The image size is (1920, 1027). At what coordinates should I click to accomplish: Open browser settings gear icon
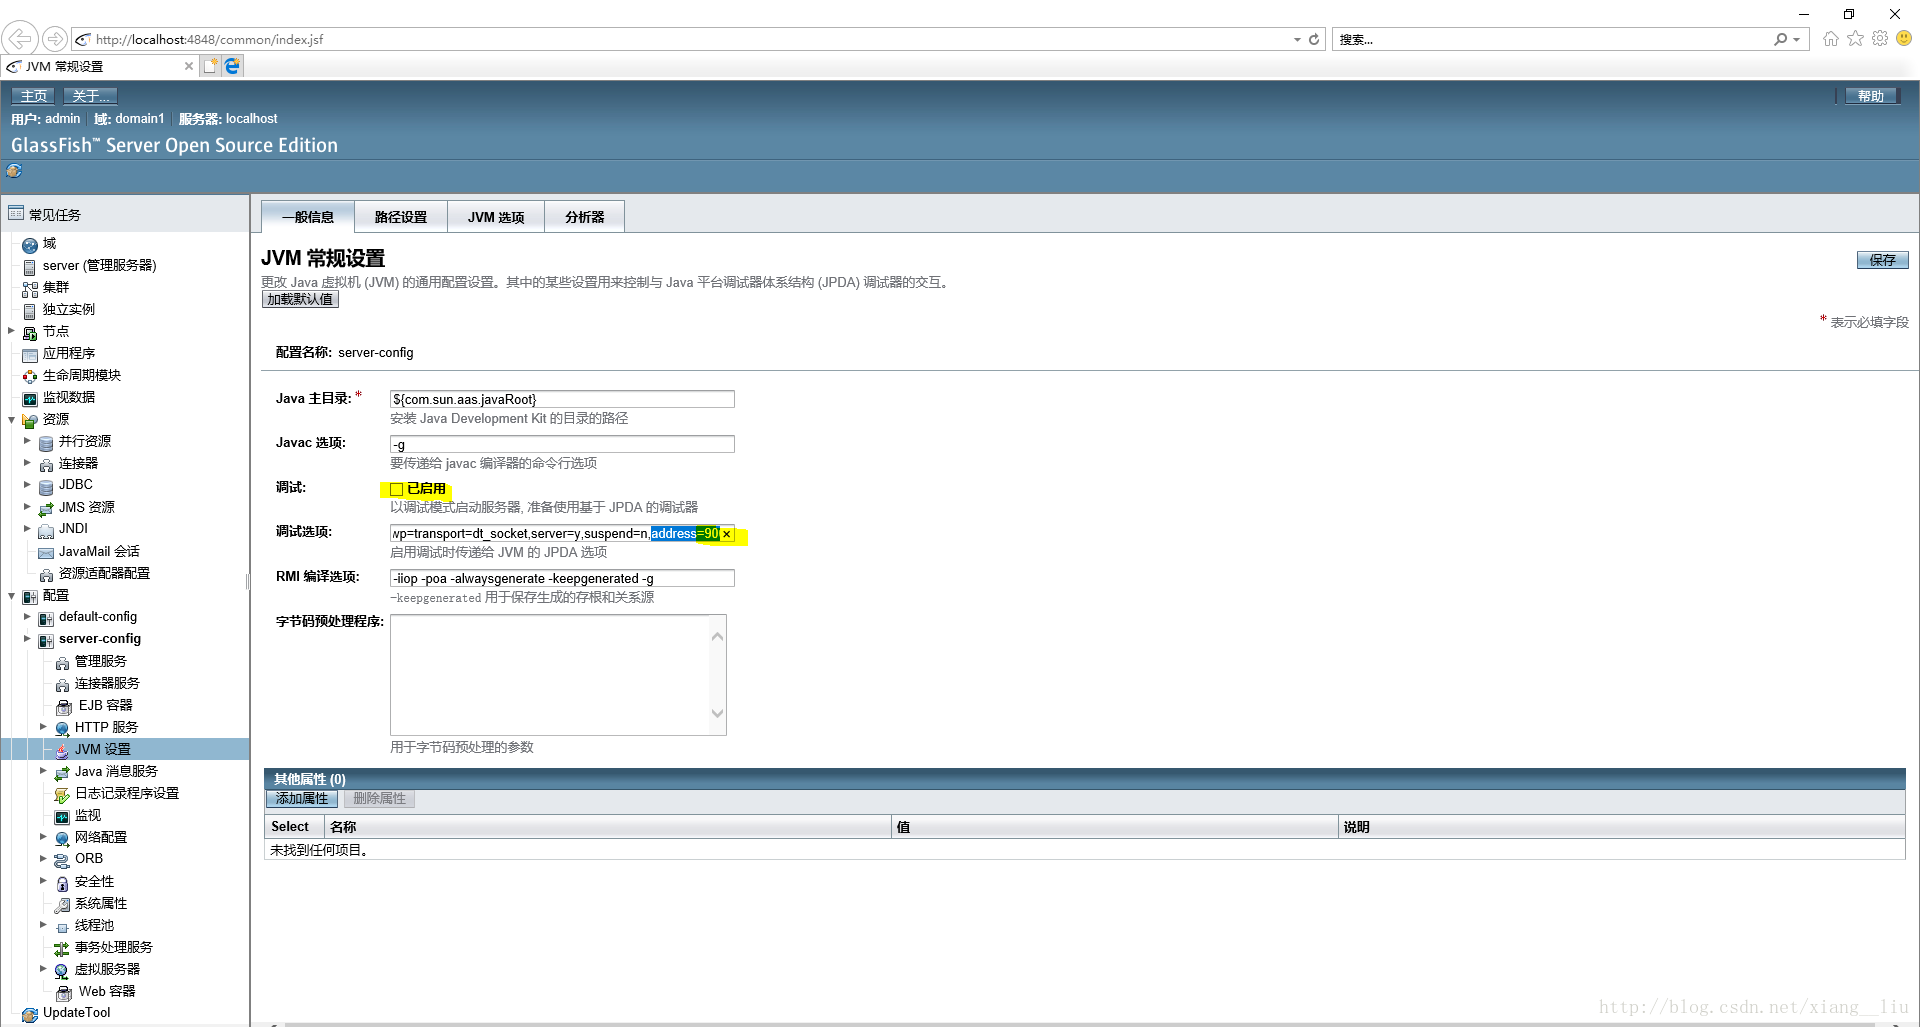click(x=1880, y=39)
